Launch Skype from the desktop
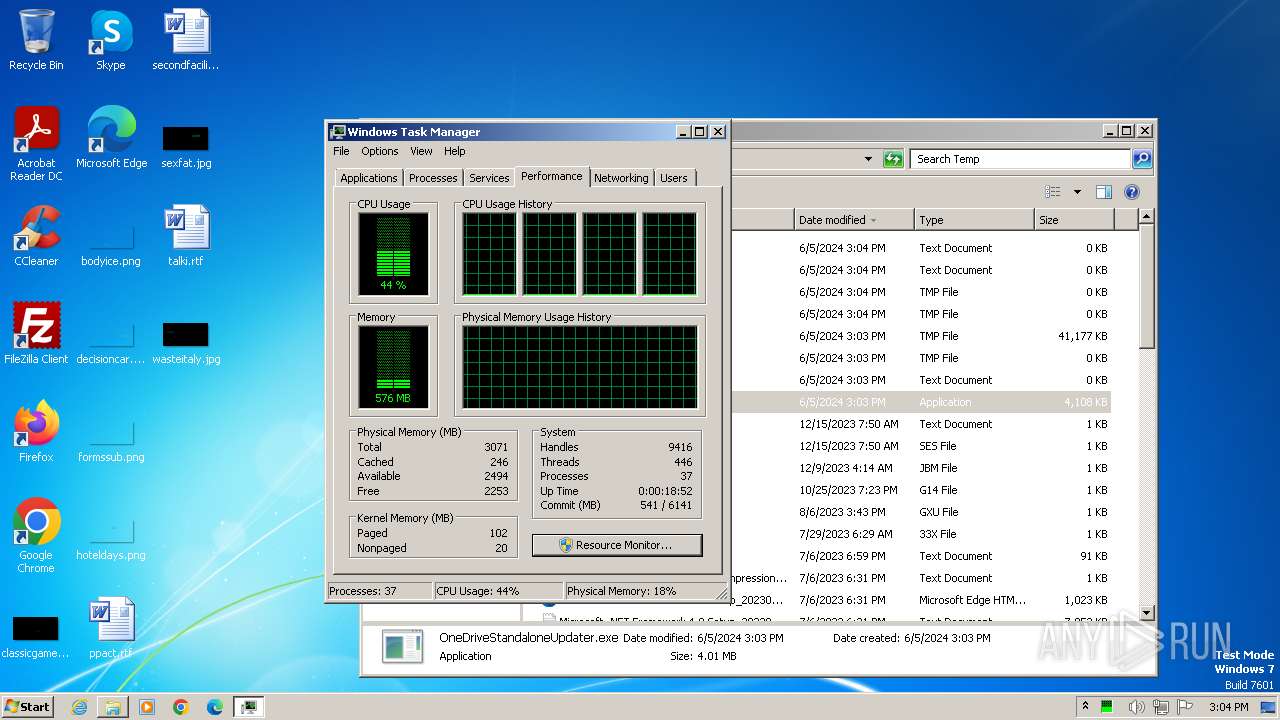The image size is (1280, 720). tap(110, 40)
